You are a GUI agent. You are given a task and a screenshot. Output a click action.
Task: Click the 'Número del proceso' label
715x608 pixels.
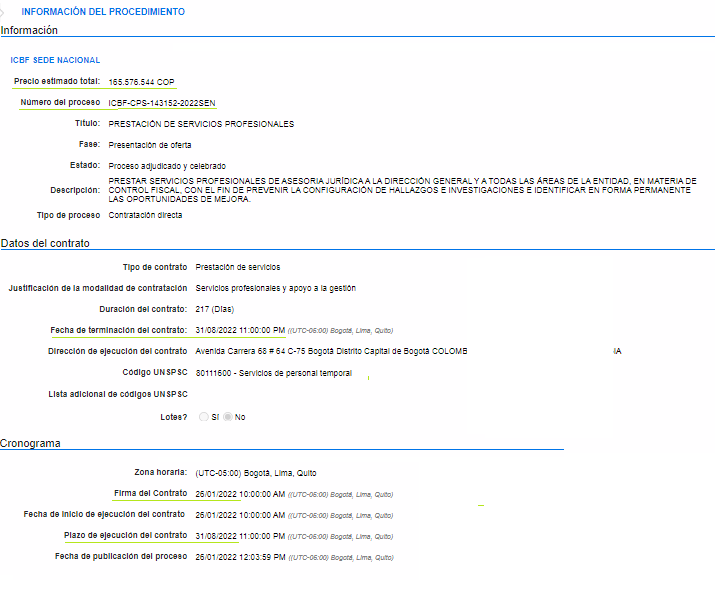[x=60, y=102]
